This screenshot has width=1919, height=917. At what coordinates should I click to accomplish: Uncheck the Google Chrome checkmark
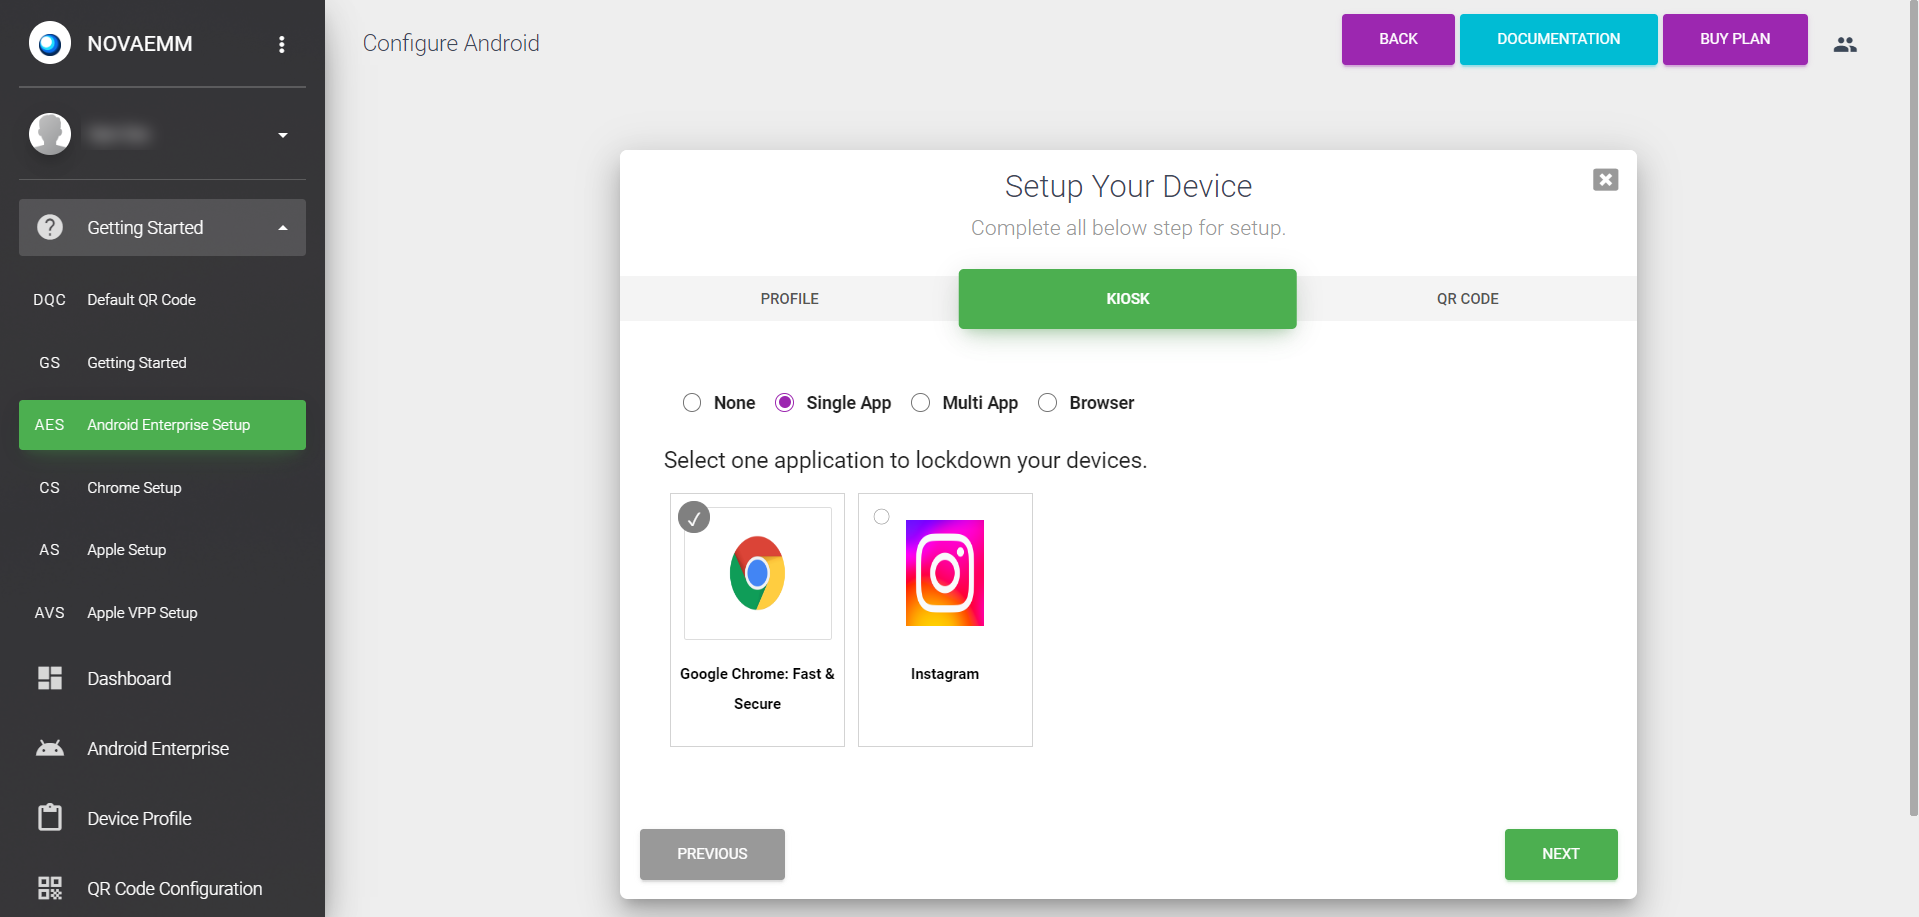(x=694, y=518)
